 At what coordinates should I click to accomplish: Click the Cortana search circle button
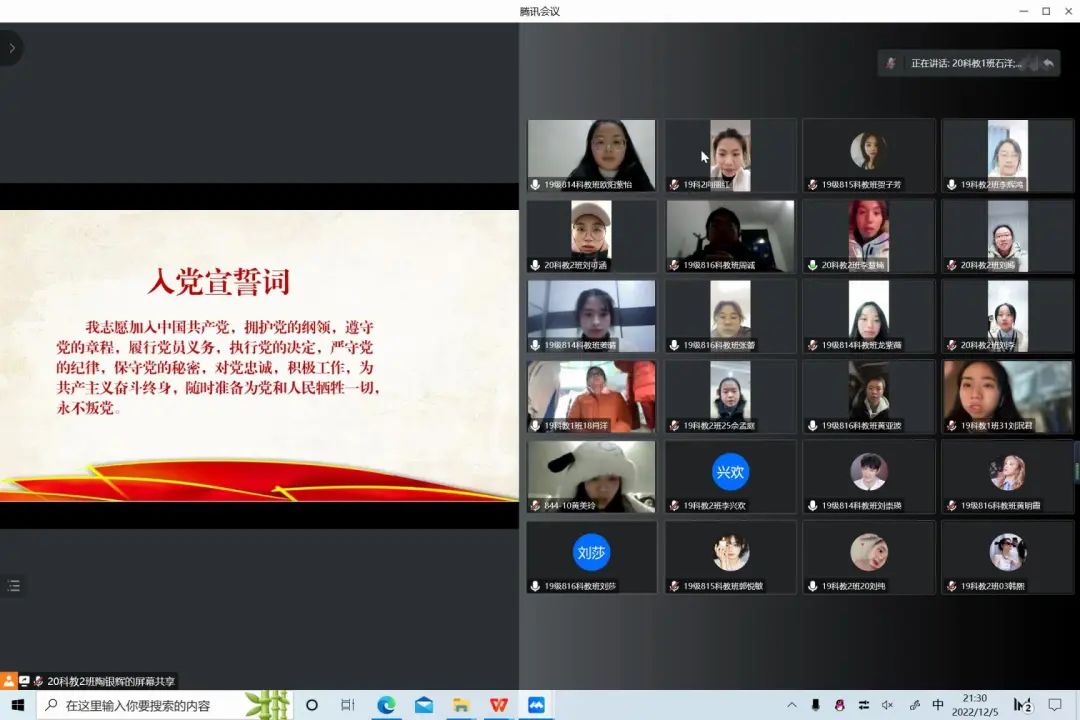[310, 704]
